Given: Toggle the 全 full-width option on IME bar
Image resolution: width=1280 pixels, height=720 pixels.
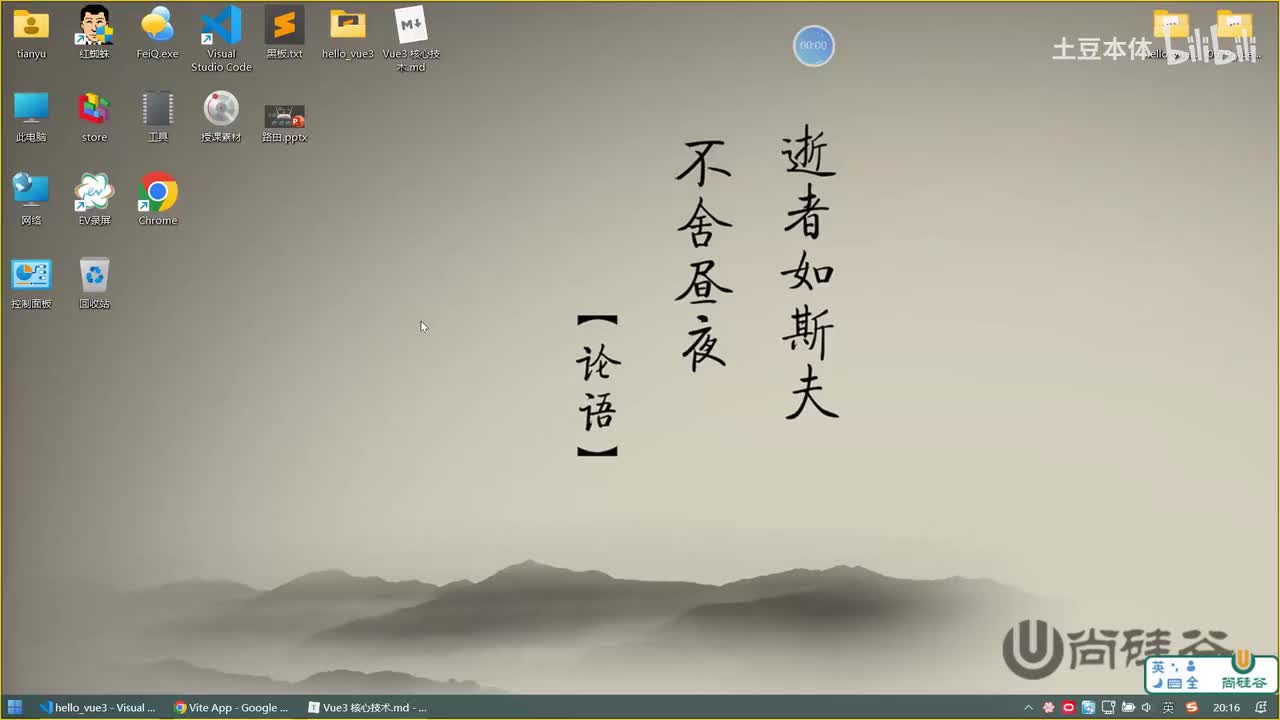Looking at the screenshot, I should [1192, 684].
